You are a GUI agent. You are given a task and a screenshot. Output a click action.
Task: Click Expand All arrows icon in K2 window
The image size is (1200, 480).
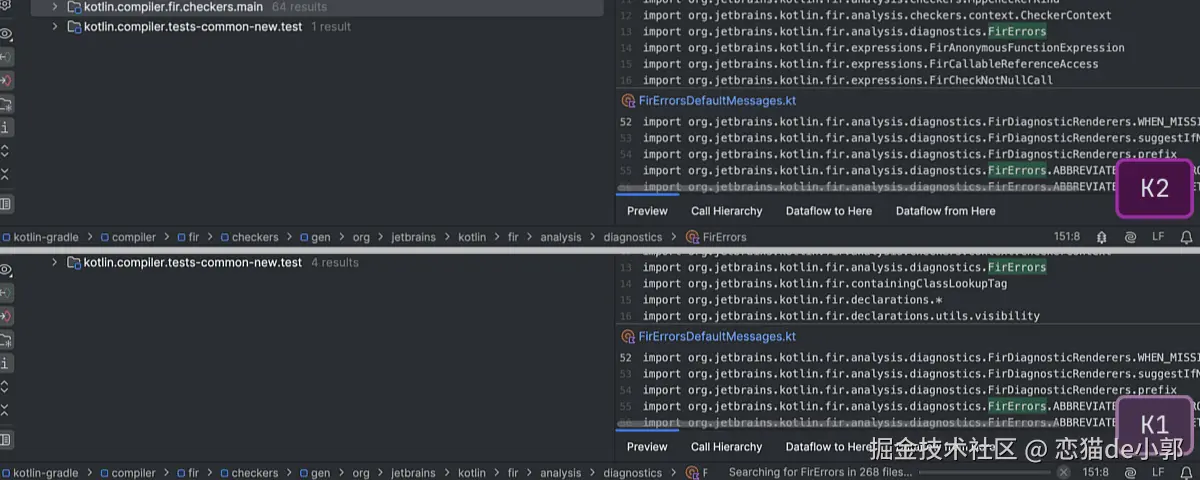click(x=6, y=151)
